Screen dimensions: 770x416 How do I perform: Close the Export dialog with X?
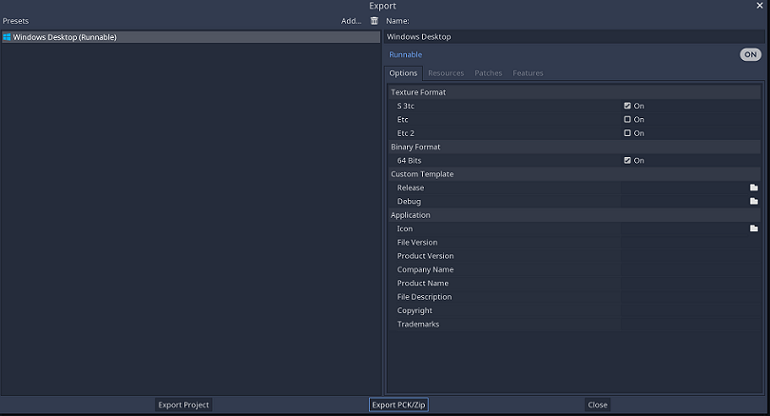click(760, 5)
